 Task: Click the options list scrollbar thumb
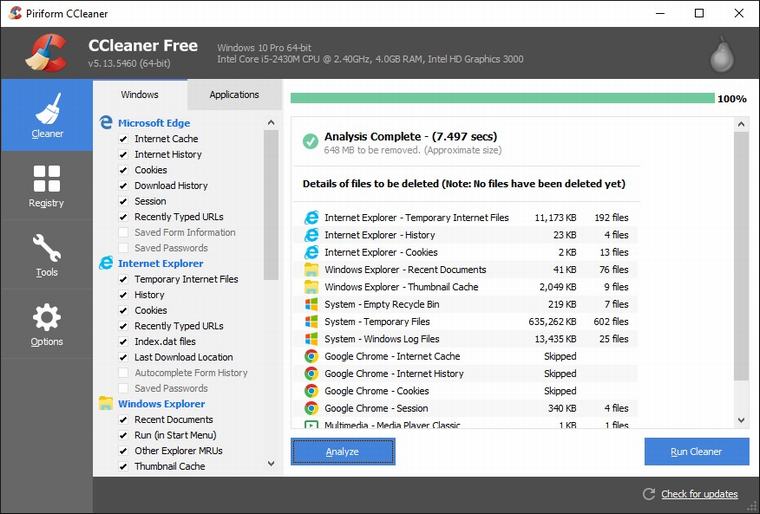(x=271, y=205)
